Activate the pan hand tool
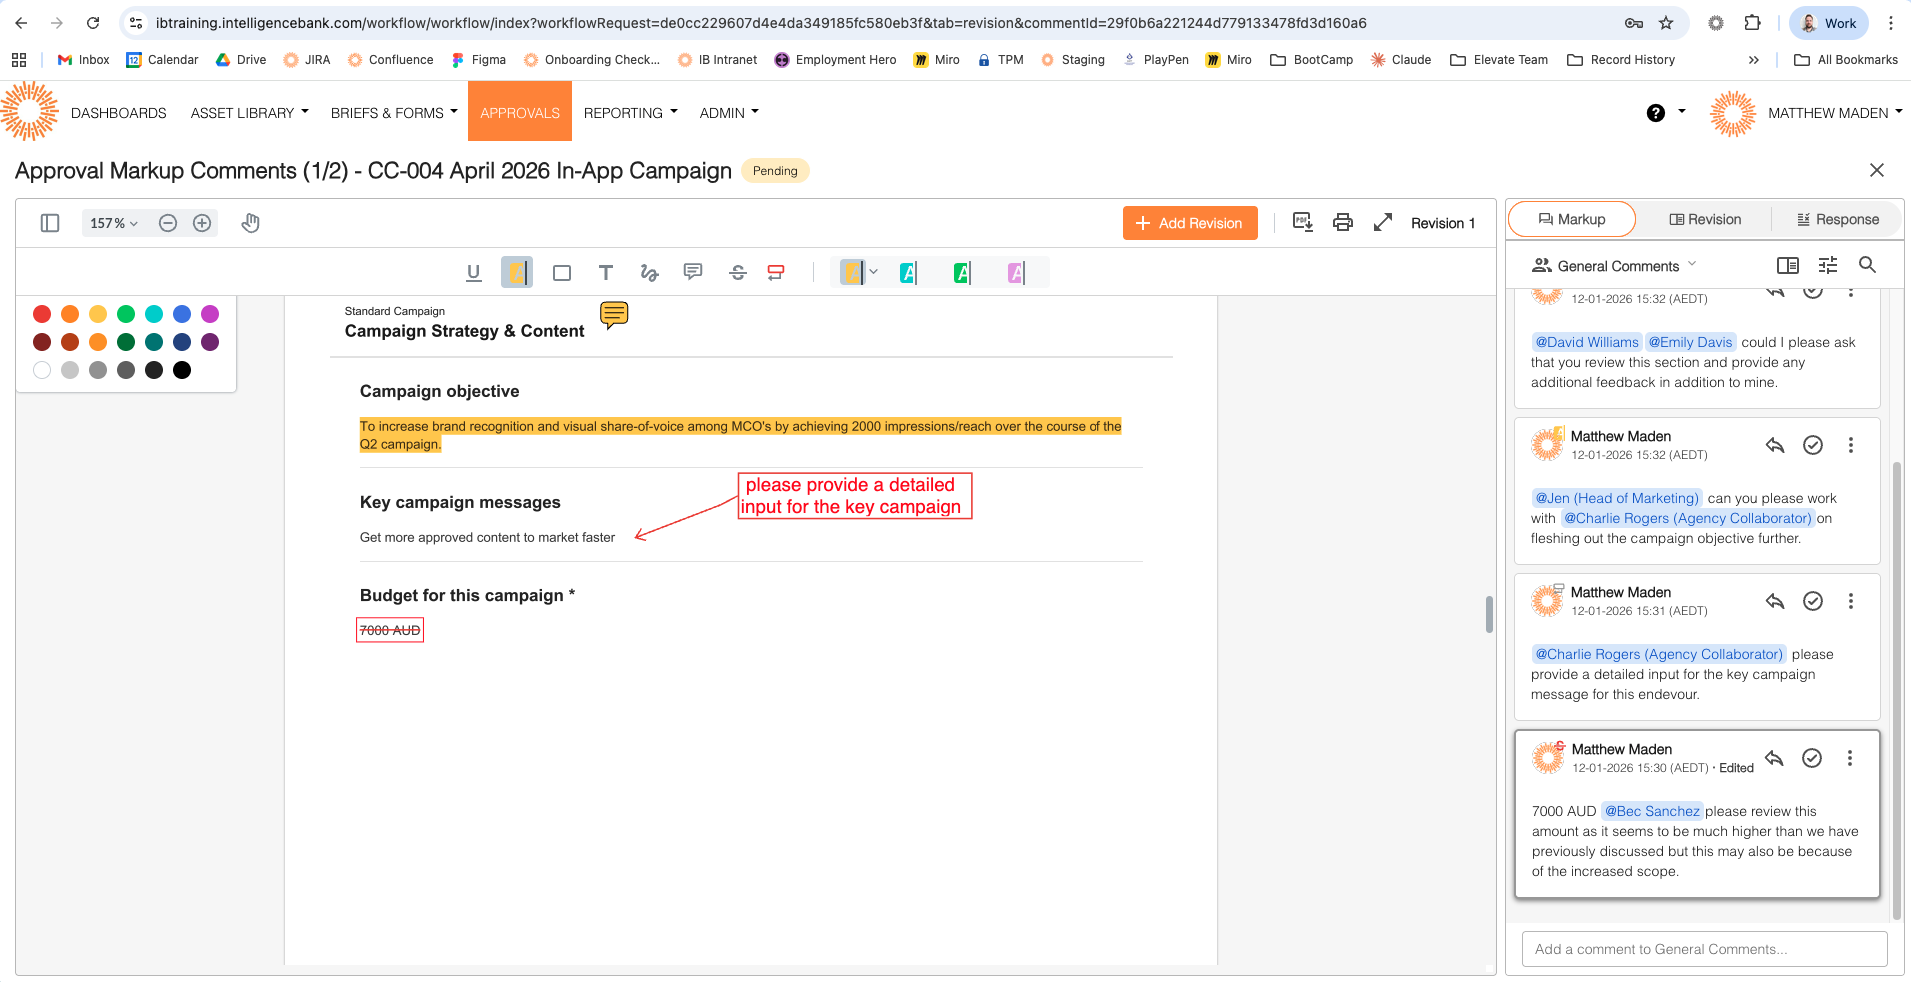1911x982 pixels. tap(251, 223)
